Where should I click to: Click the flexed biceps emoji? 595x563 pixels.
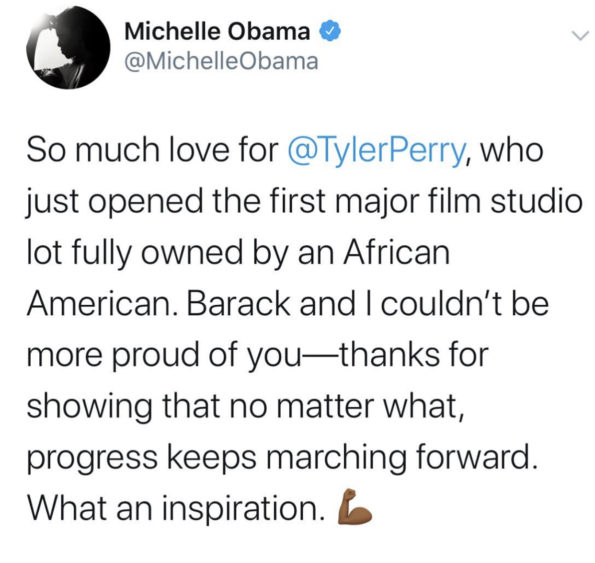pos(354,507)
